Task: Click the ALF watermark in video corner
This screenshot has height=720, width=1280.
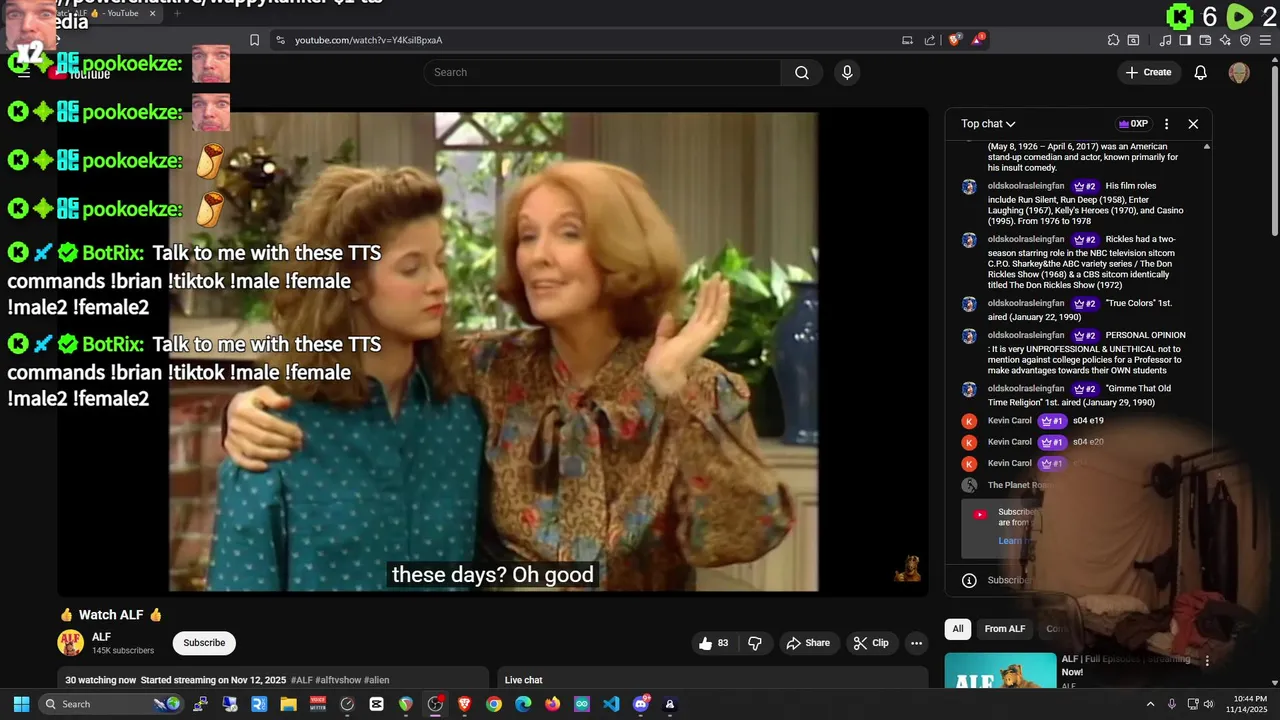Action: click(907, 570)
